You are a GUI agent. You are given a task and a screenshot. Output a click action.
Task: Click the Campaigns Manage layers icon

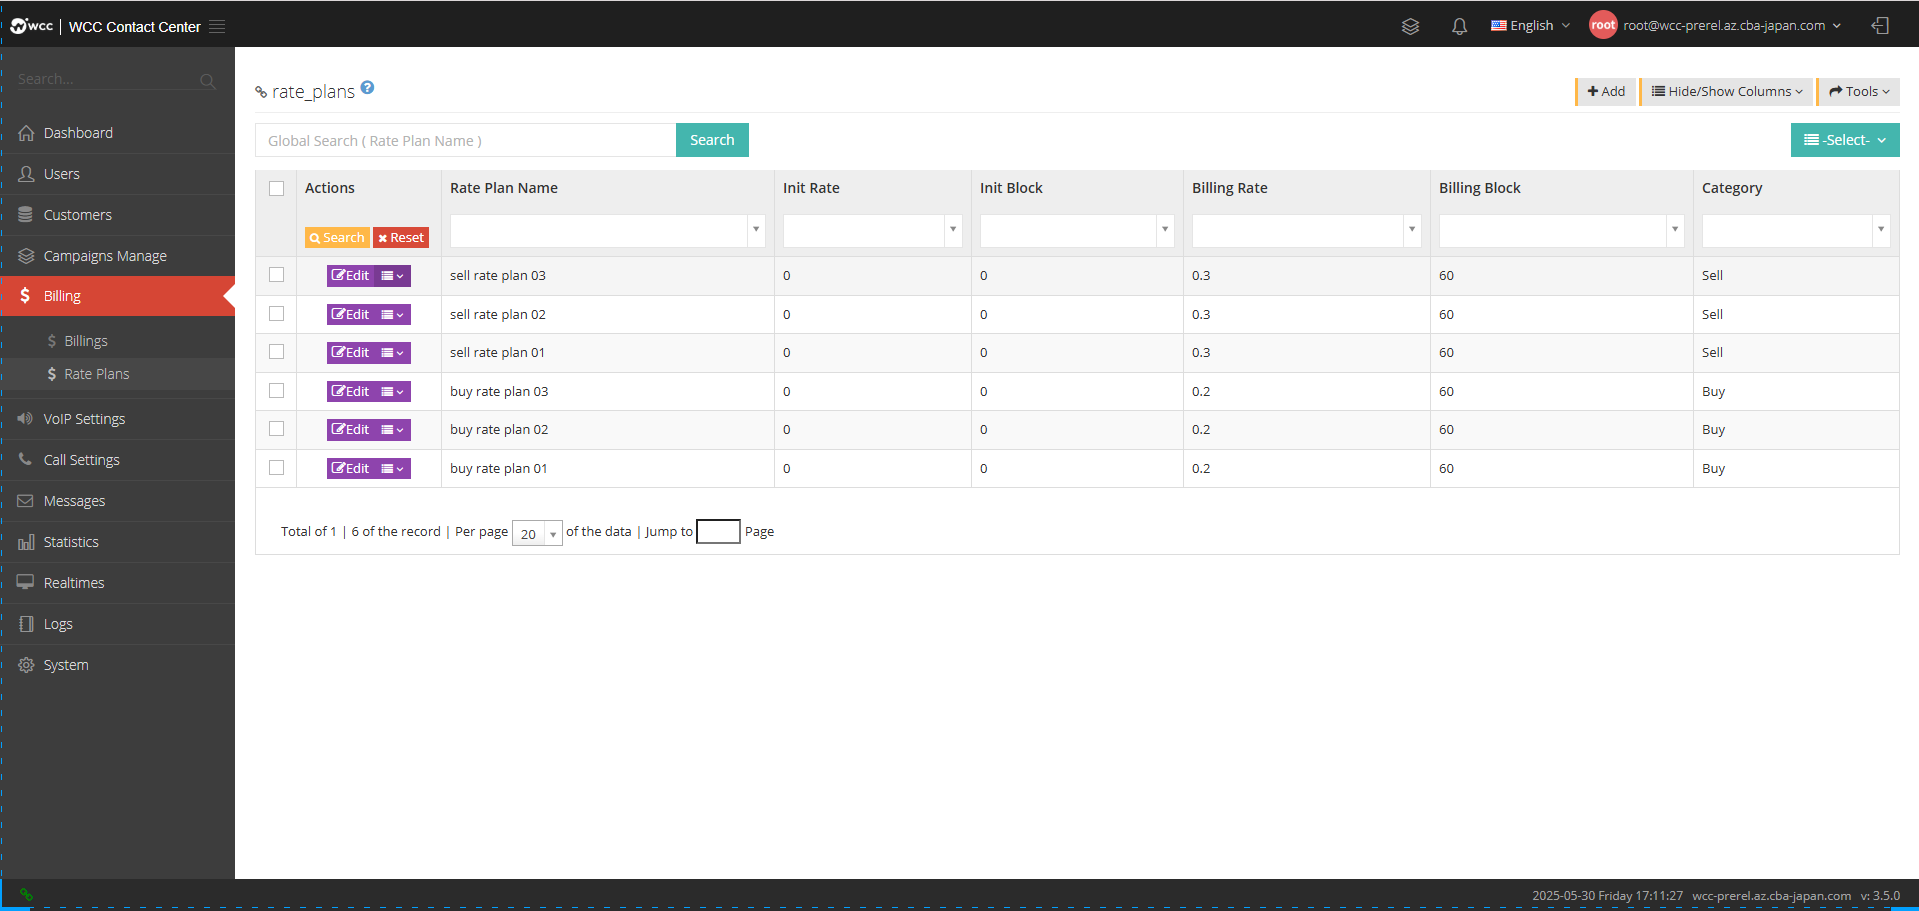click(x=26, y=256)
